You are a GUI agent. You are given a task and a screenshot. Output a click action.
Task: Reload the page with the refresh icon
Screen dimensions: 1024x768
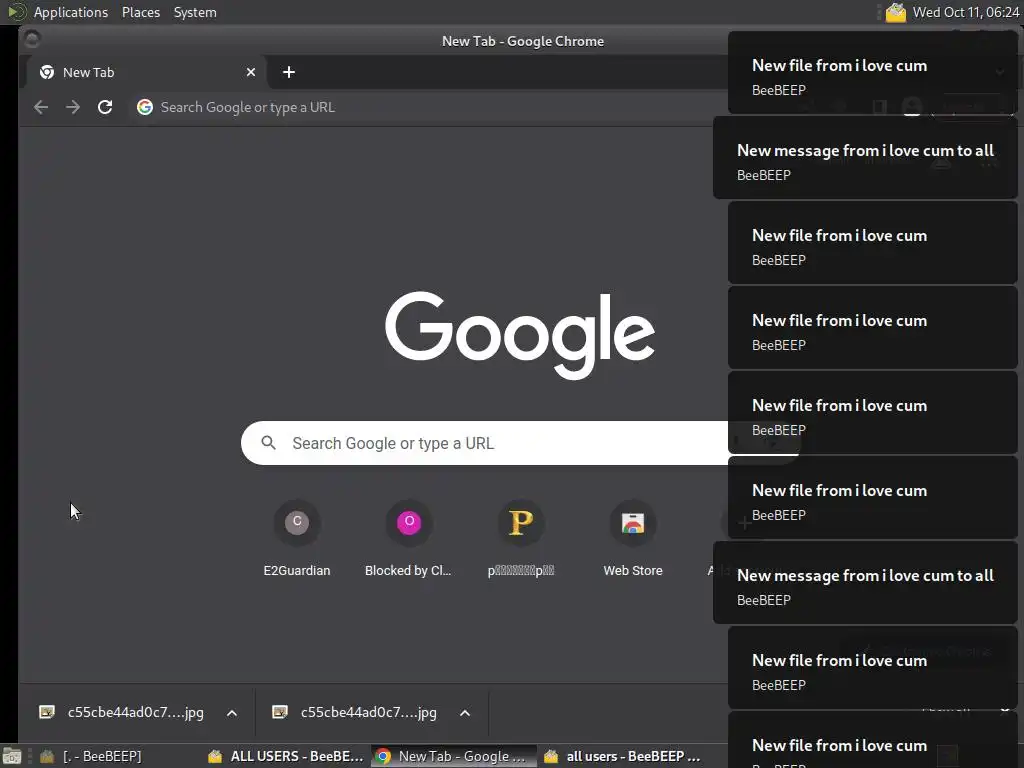click(x=105, y=107)
